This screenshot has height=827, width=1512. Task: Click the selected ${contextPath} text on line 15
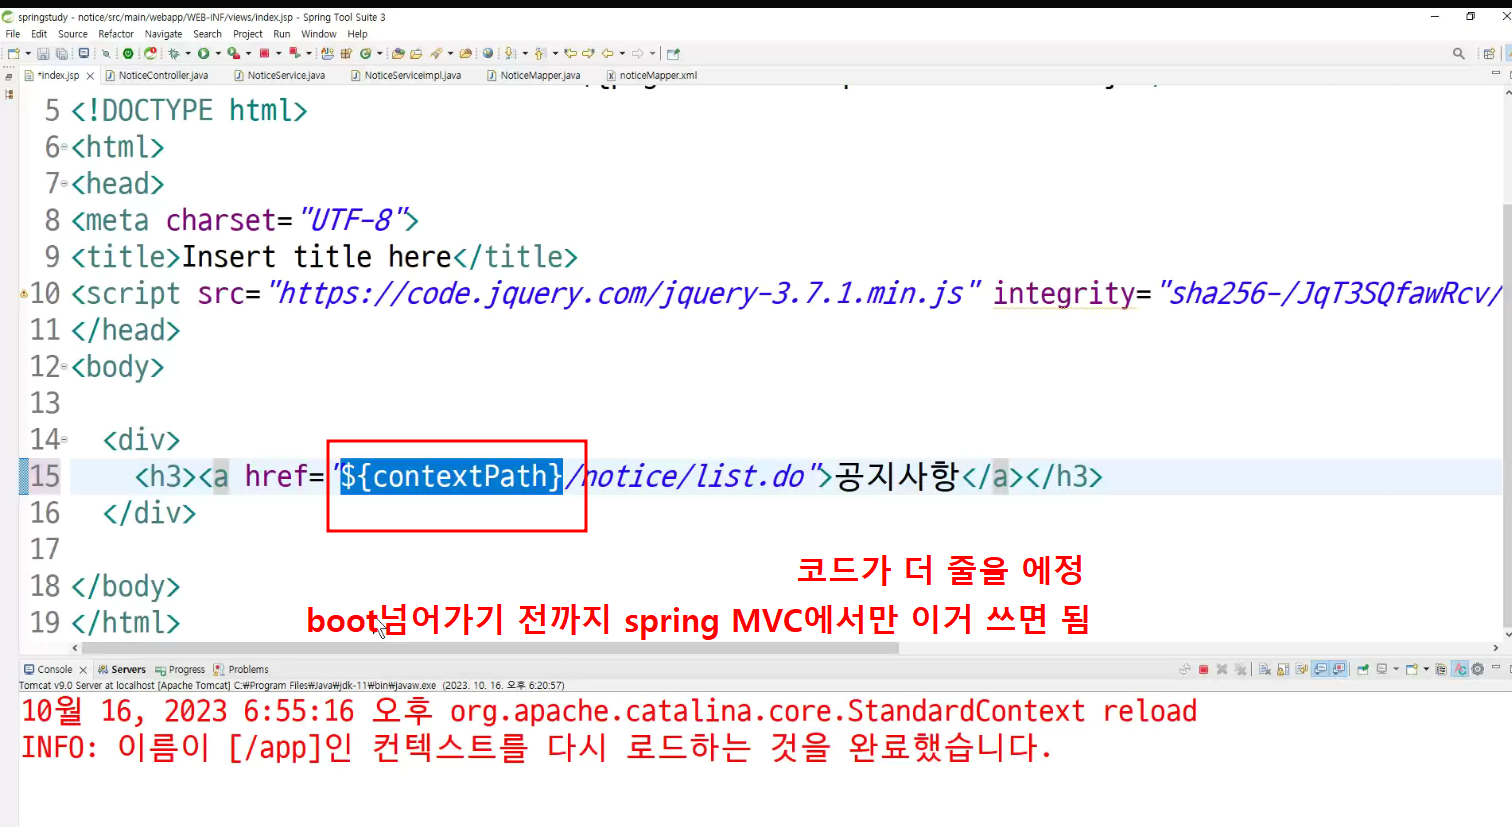coord(451,476)
